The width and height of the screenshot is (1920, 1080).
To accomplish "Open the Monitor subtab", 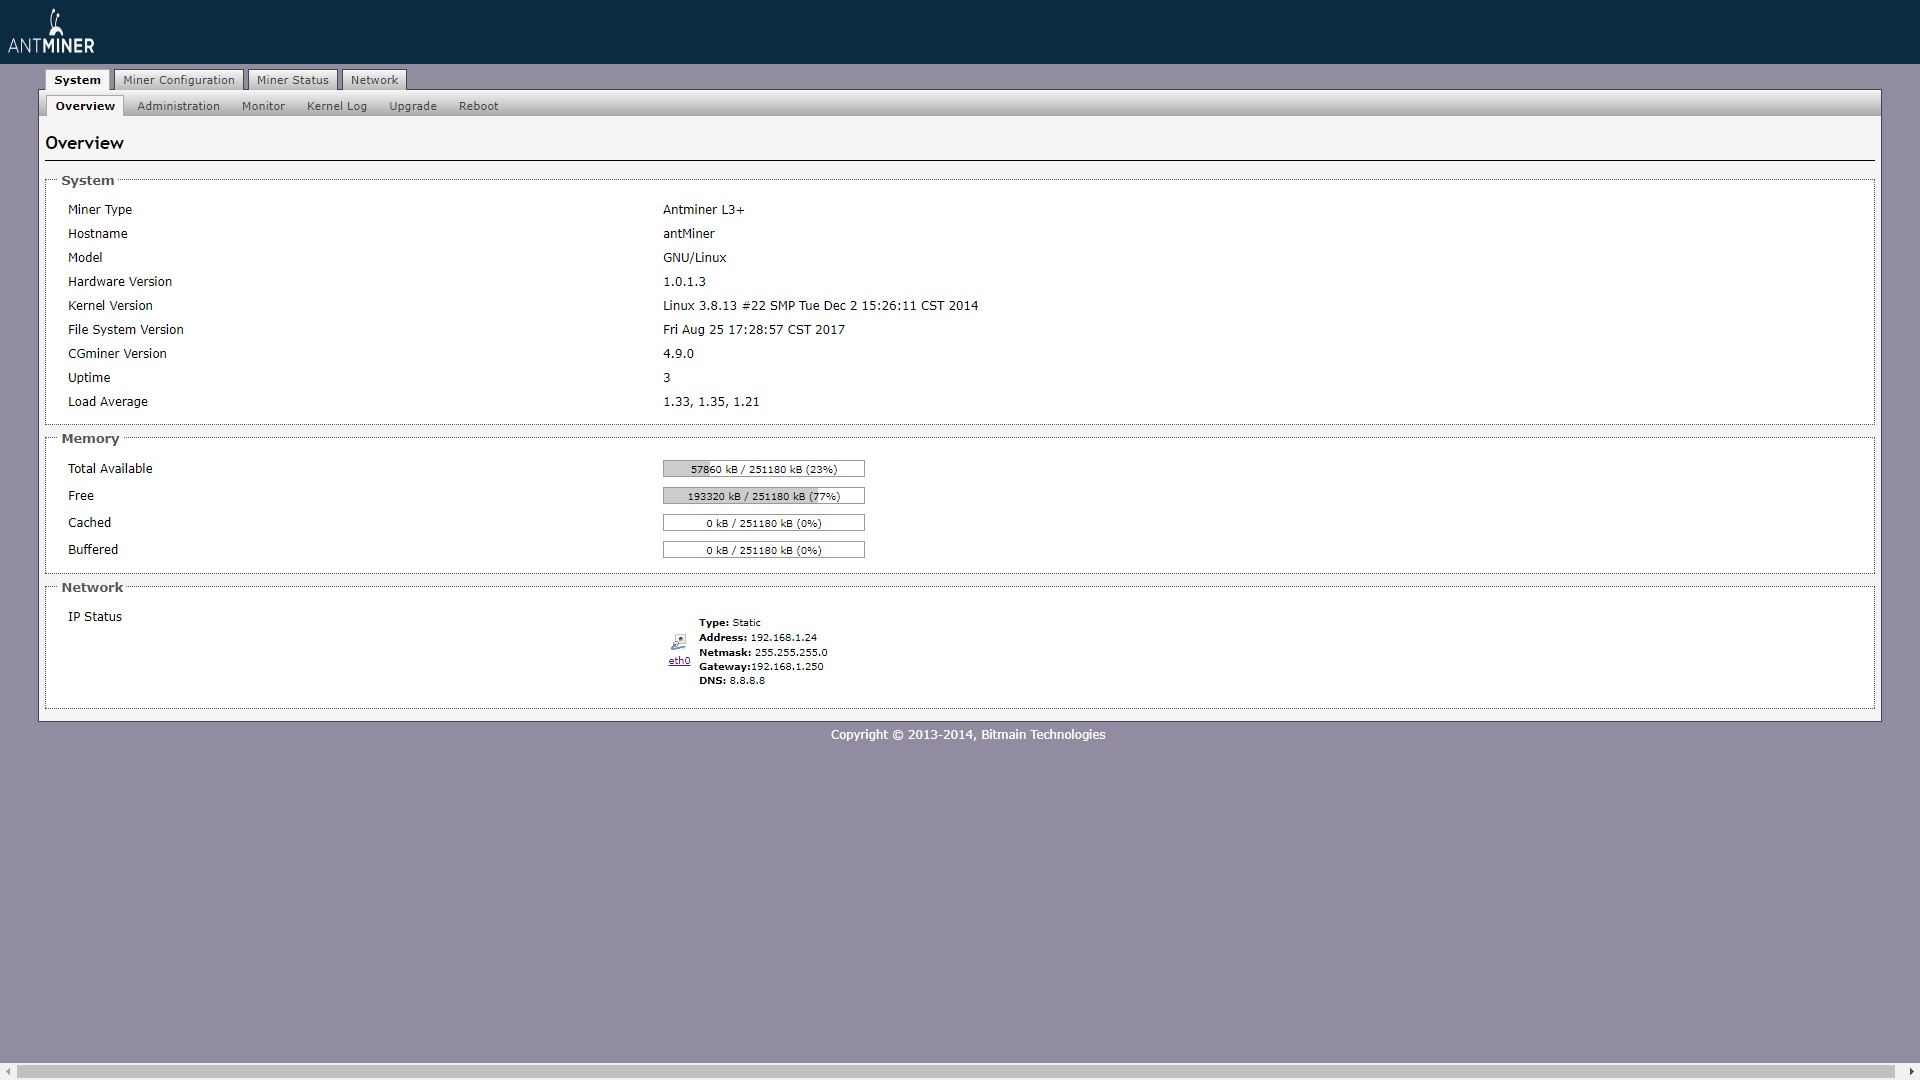I will point(263,106).
